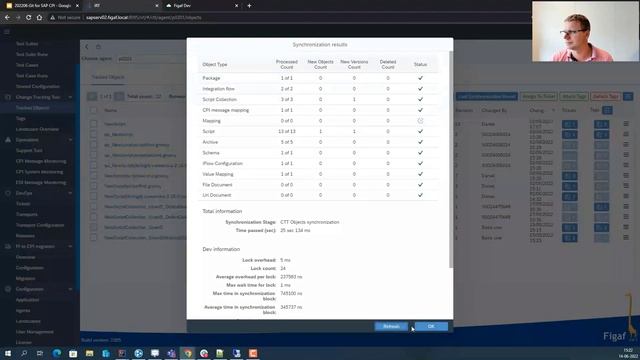Click the dialog's vertical scrollbar

tap(451, 159)
